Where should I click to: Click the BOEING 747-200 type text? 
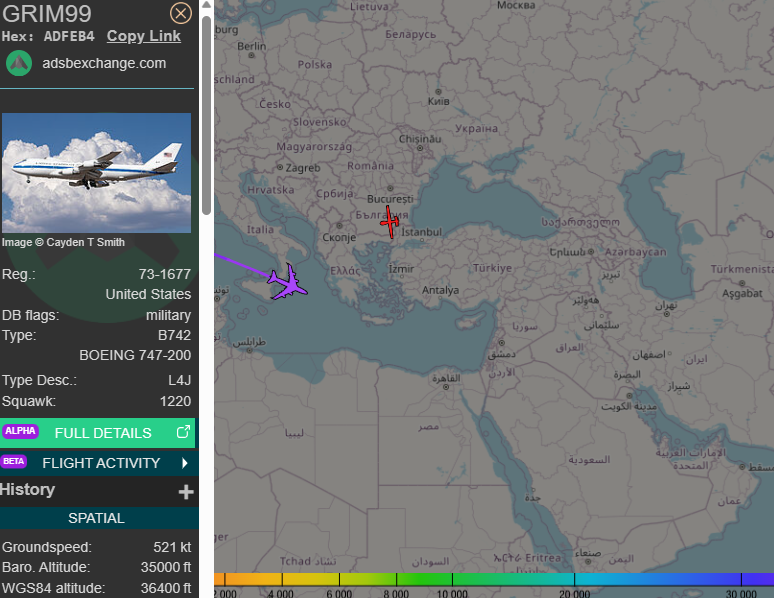135,356
